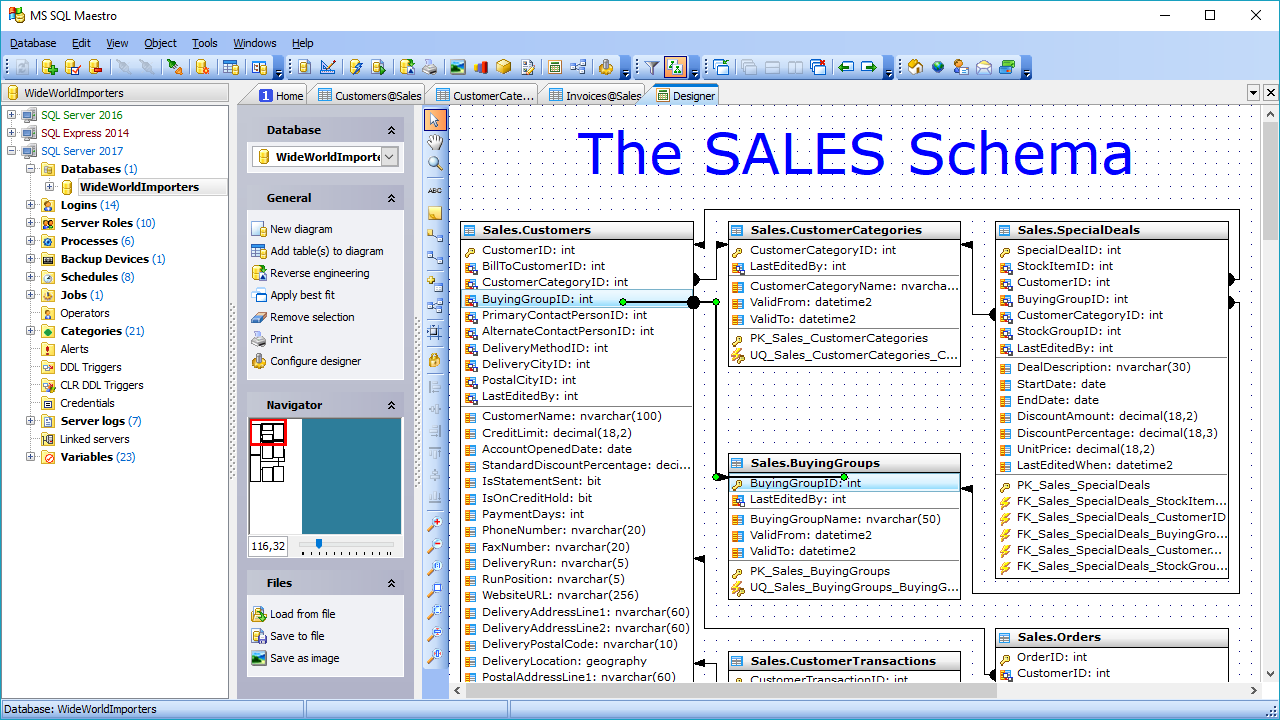Click Reverse engineering link
The image size is (1280, 720).
(x=319, y=273)
